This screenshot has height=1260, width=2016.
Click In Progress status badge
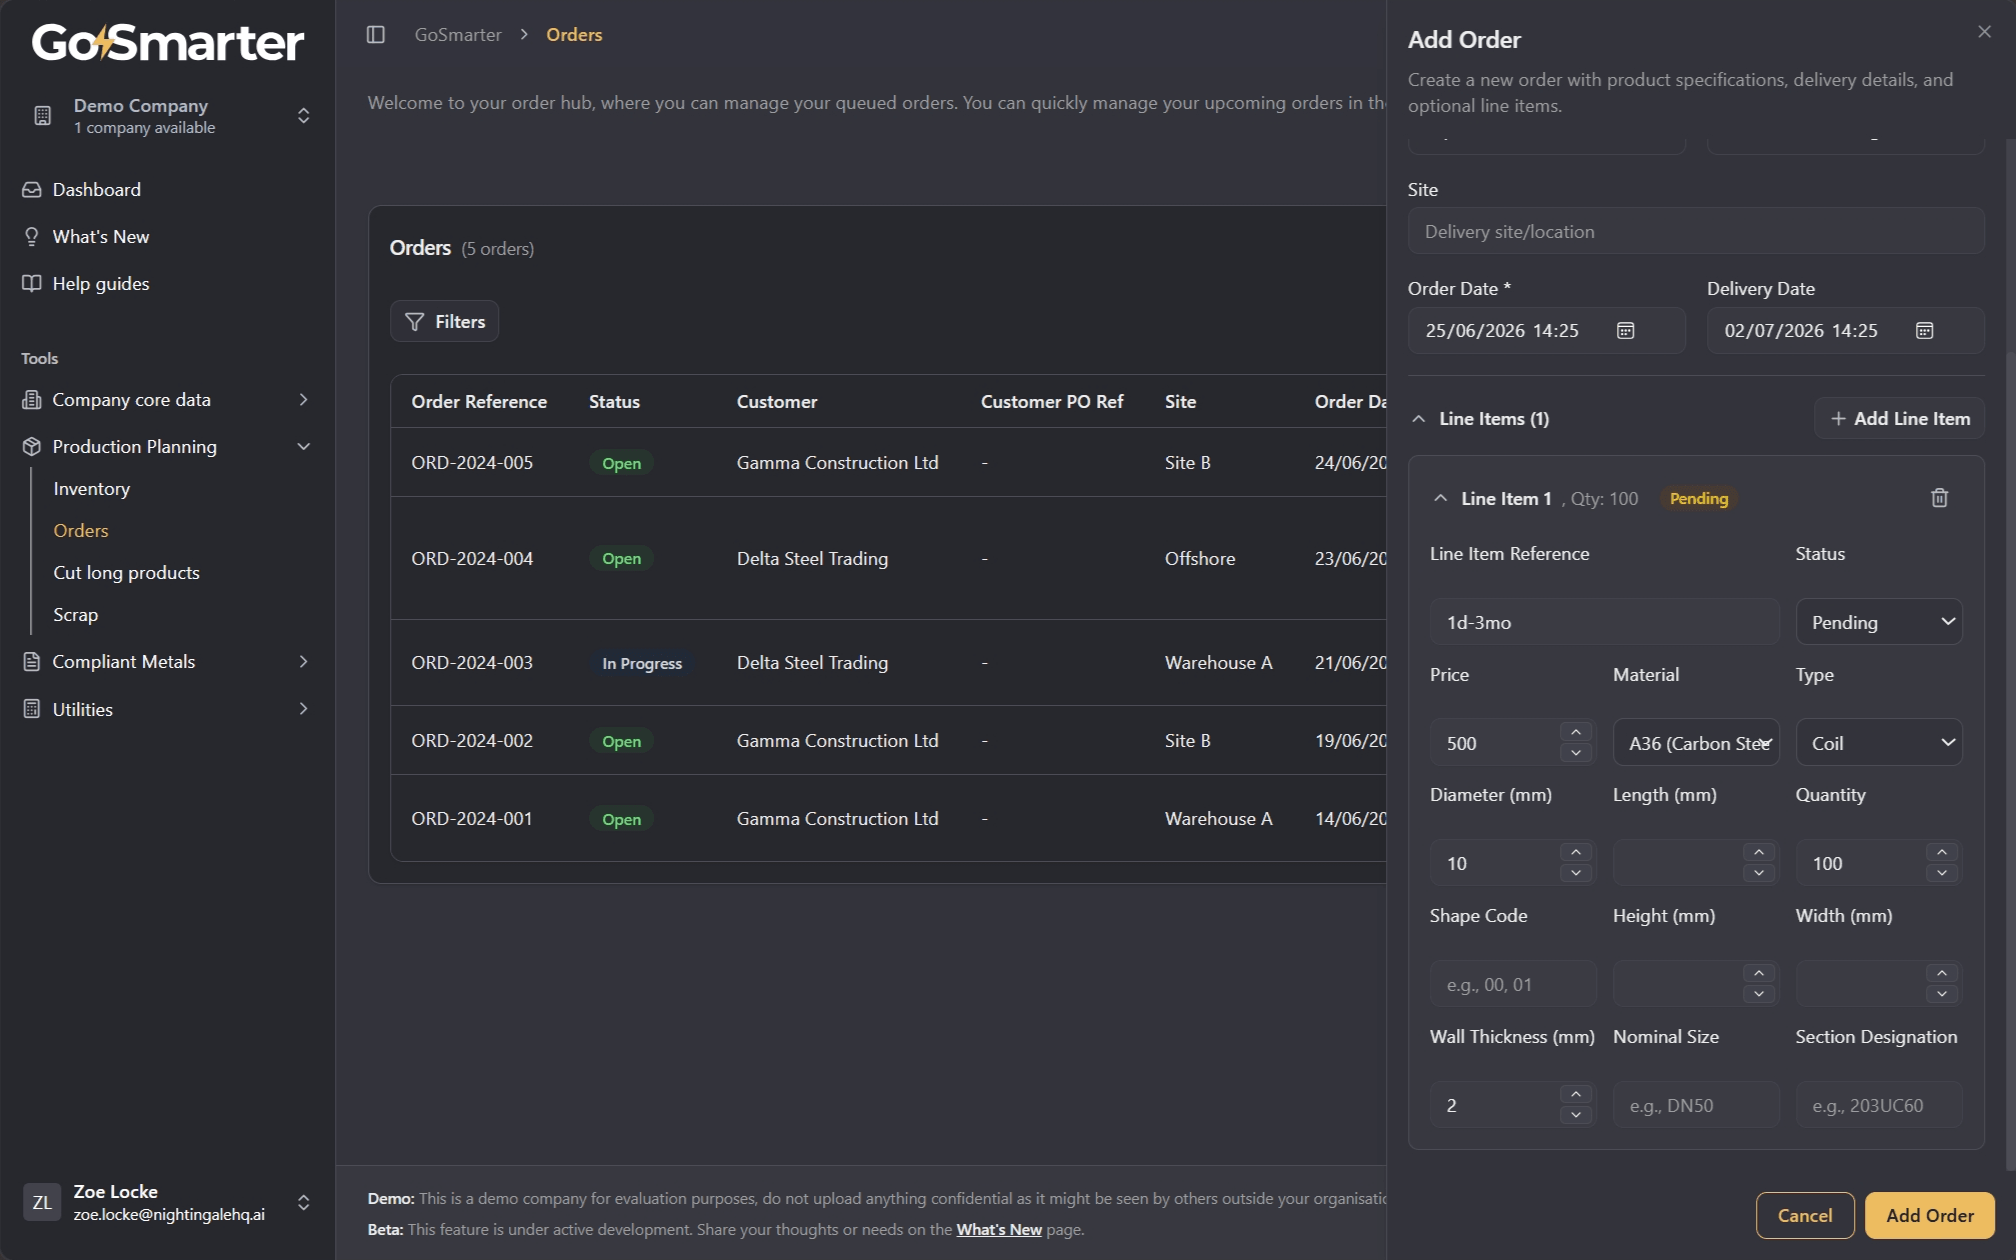point(642,664)
